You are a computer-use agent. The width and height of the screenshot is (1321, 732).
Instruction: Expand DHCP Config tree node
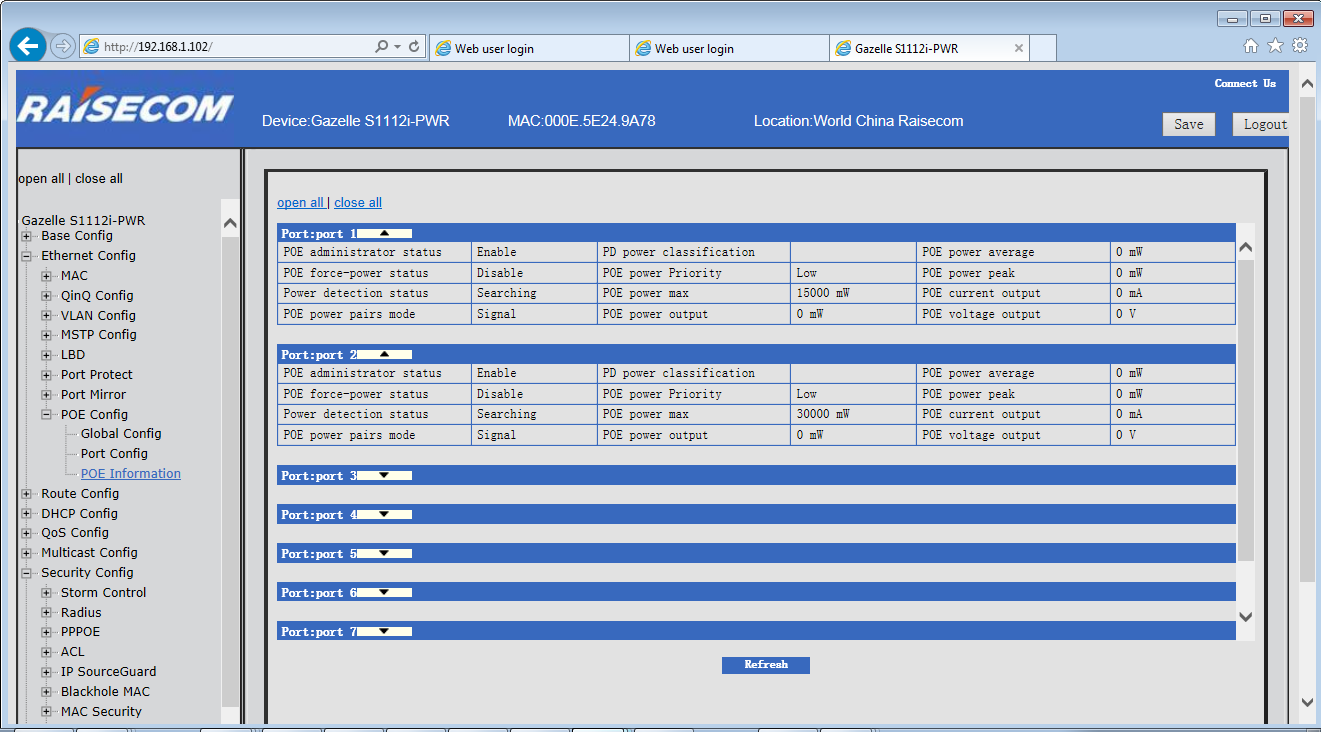(27, 514)
